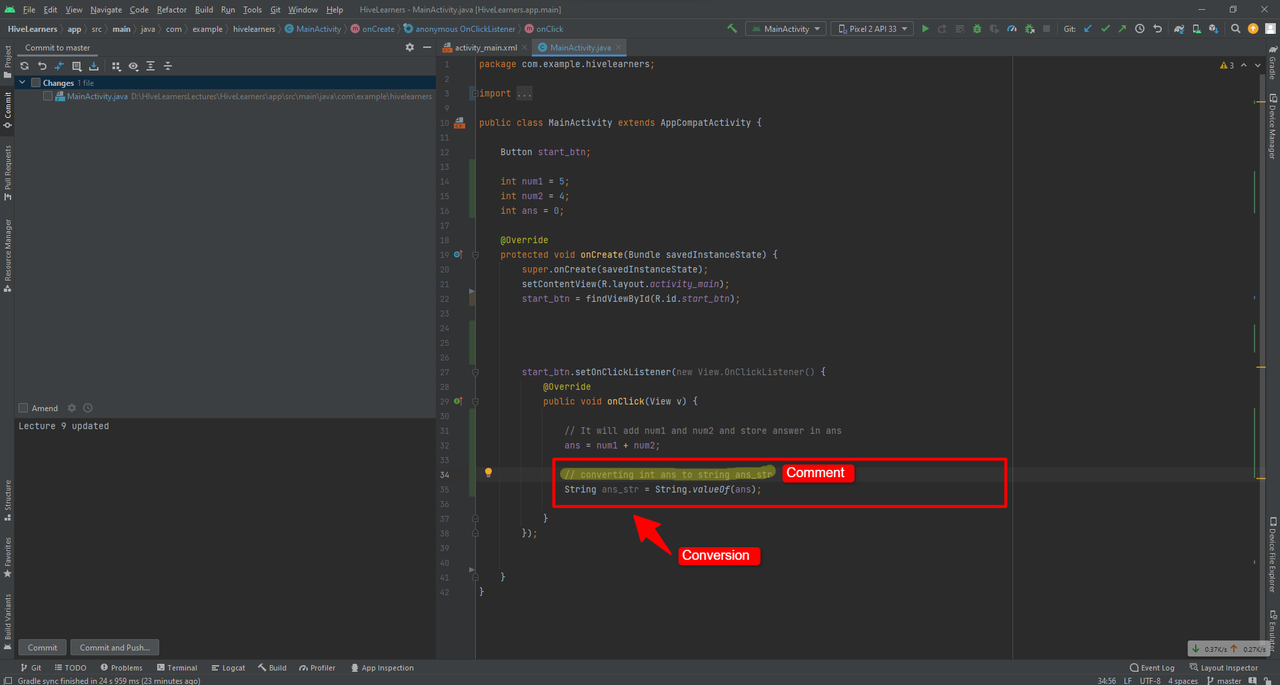Image resolution: width=1280 pixels, height=685 pixels.
Task: Click the hivelearners breadcrumb in the navigation bar
Action: coord(254,29)
